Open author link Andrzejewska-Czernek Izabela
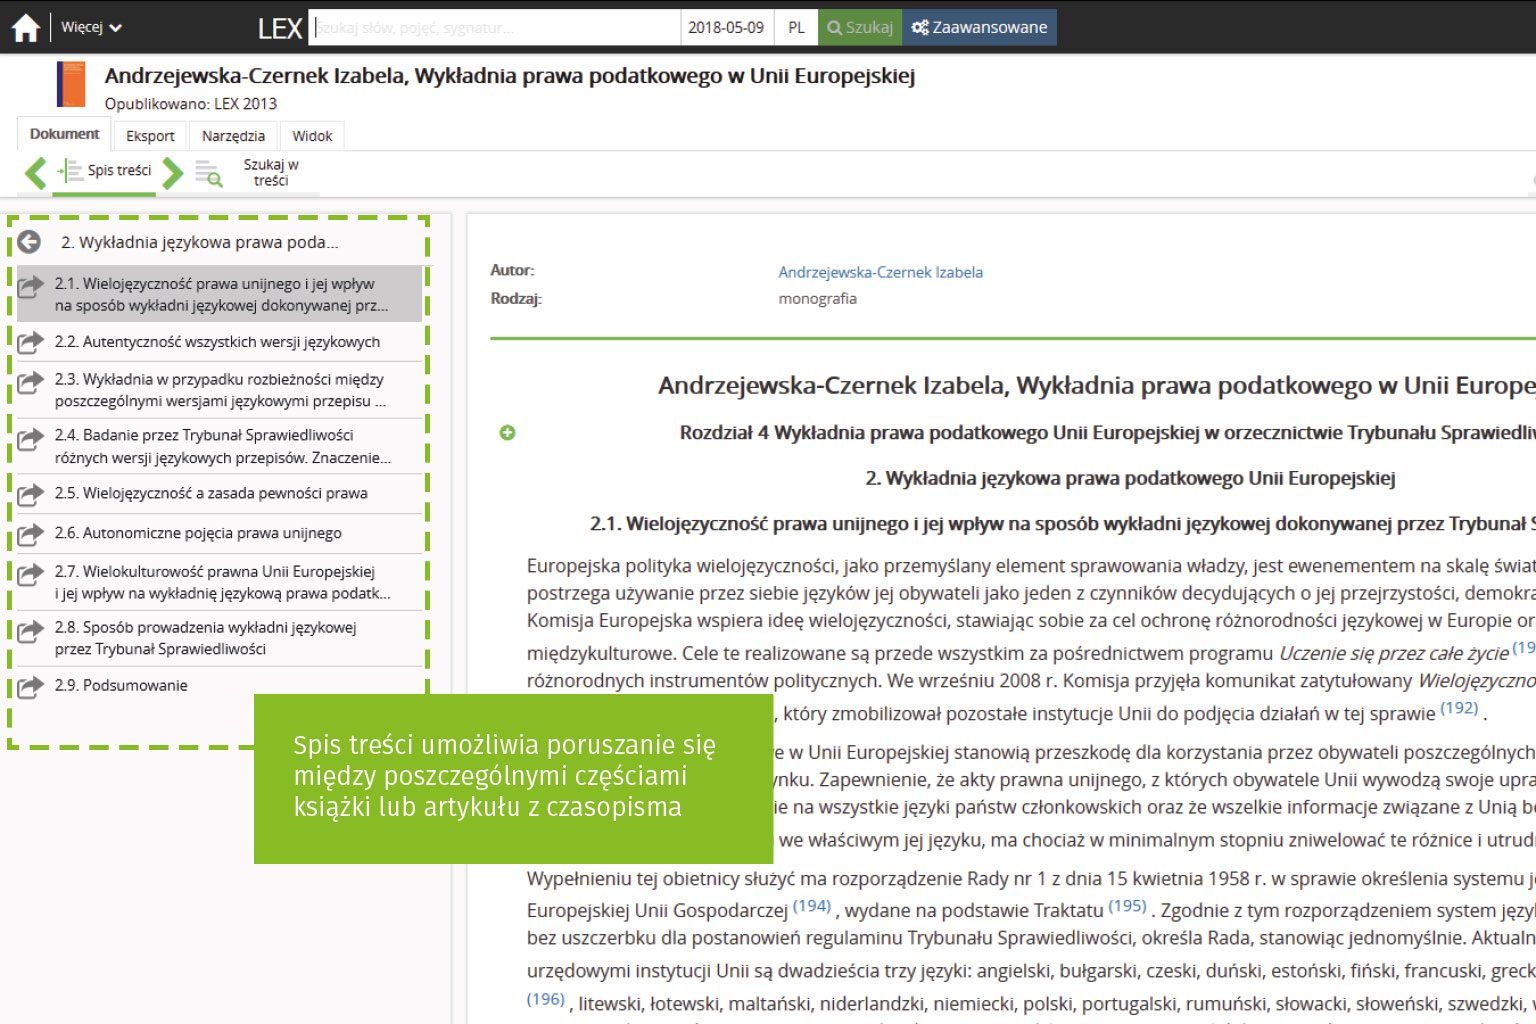Viewport: 1536px width, 1024px height. [x=880, y=272]
